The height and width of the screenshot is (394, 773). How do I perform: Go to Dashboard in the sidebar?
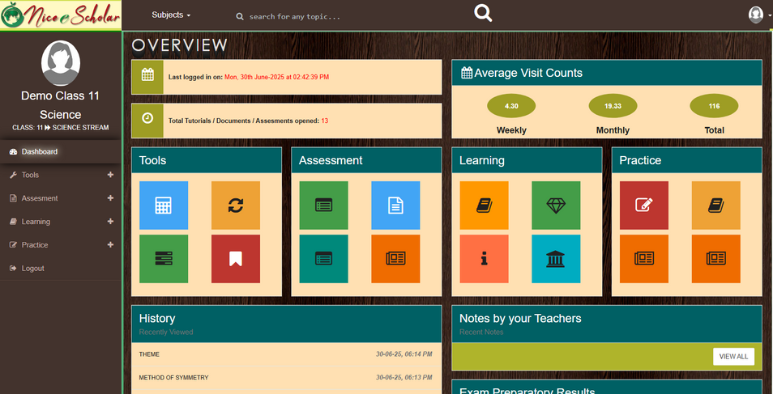[61, 152]
